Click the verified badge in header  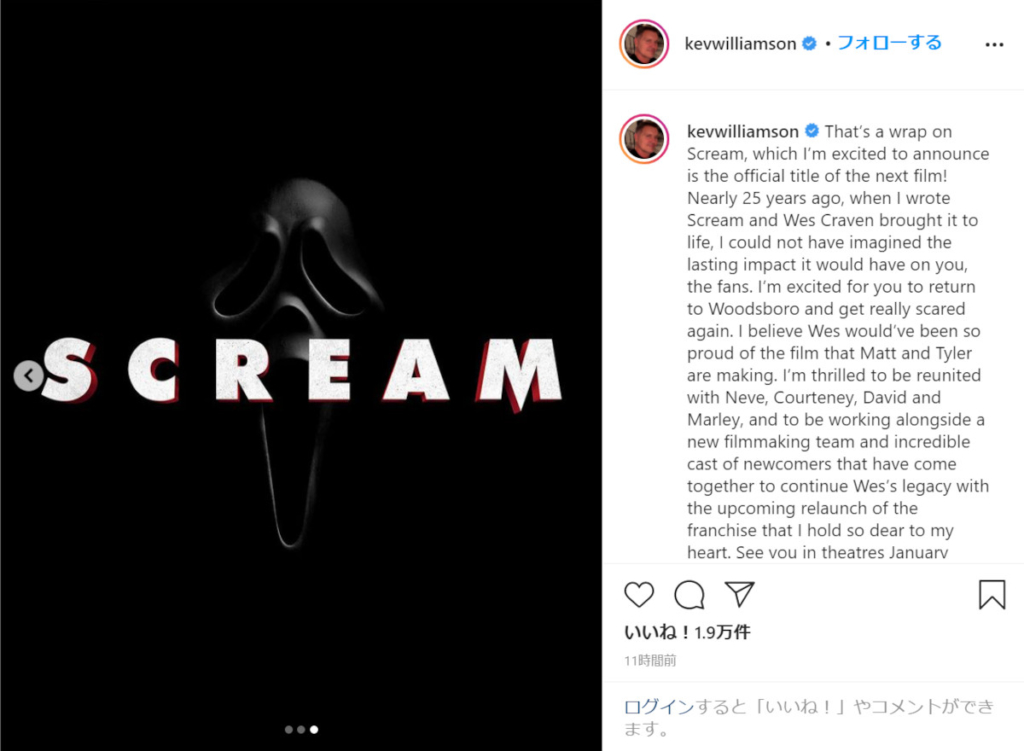coord(809,43)
